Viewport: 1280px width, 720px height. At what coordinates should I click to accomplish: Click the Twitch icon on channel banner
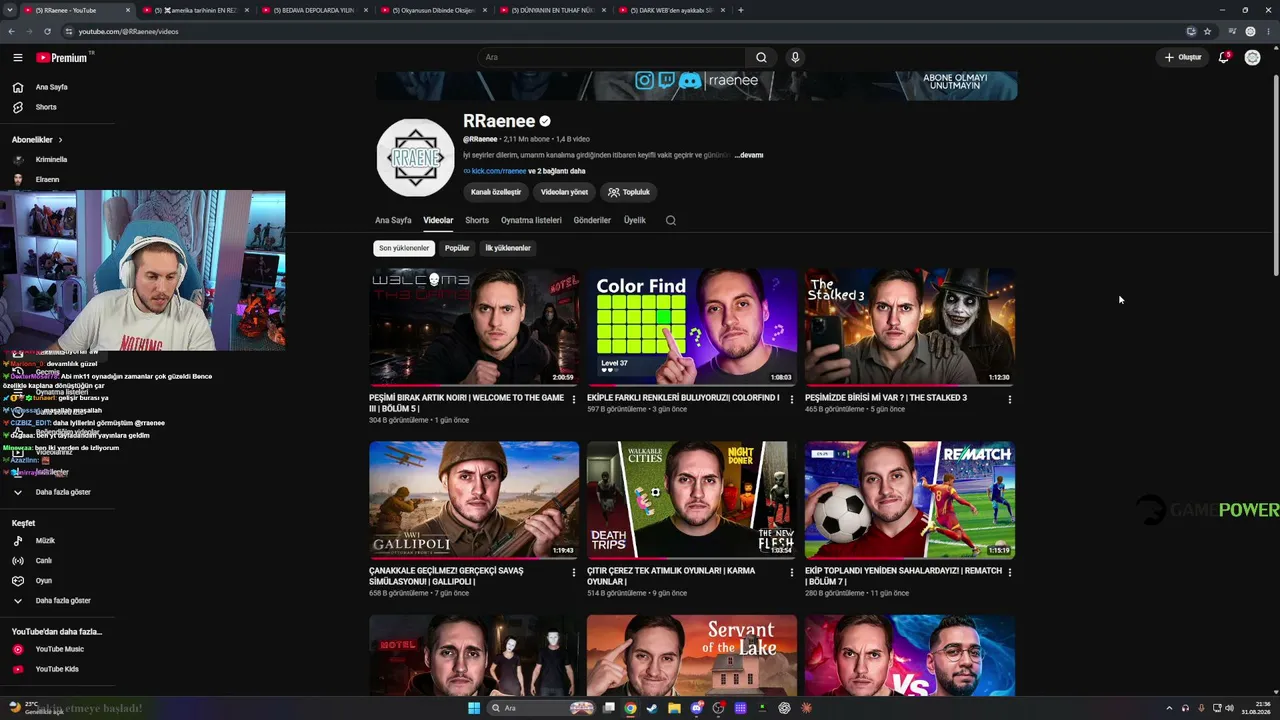(x=667, y=81)
